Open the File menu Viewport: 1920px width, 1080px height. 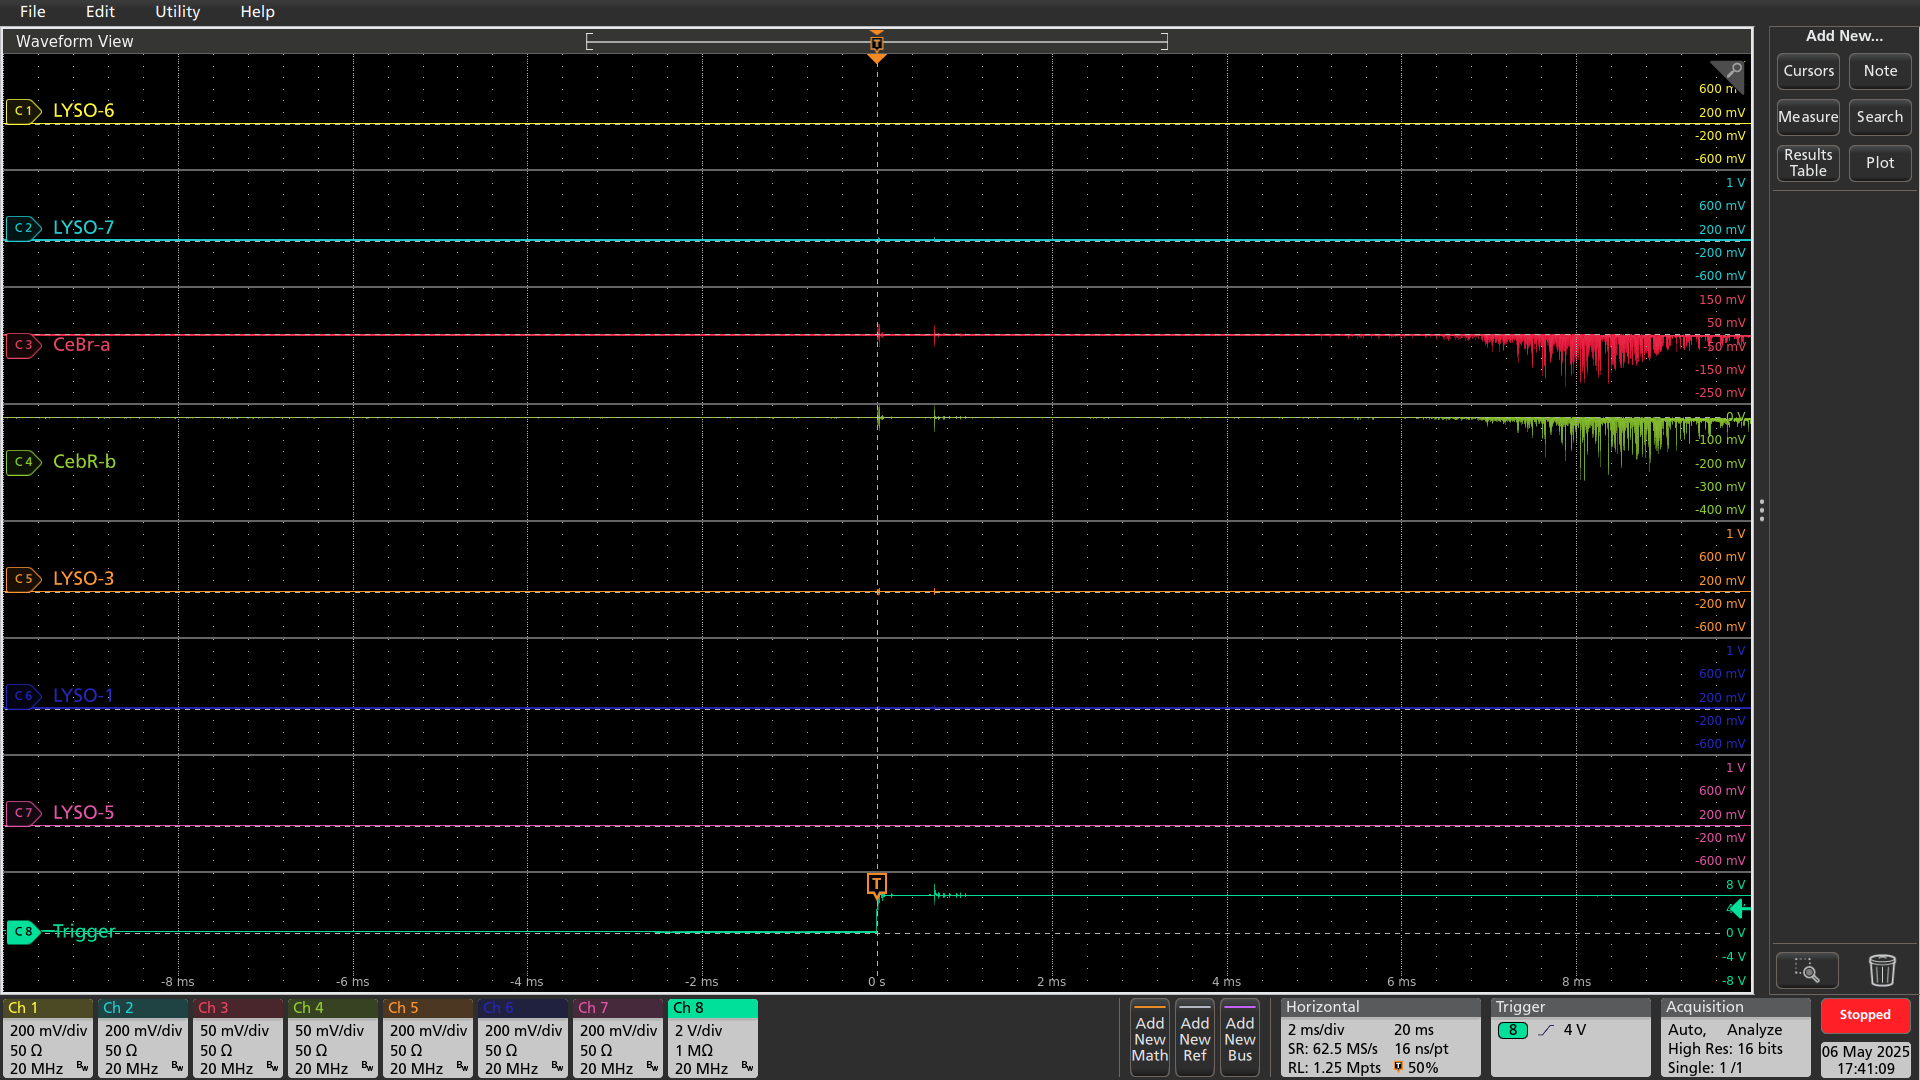(32, 12)
